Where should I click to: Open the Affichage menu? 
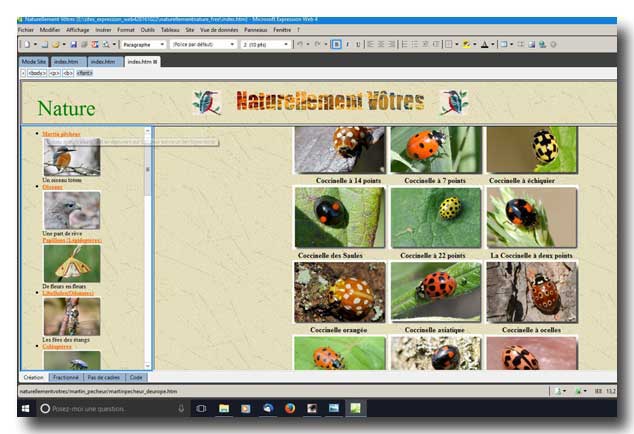pos(78,30)
